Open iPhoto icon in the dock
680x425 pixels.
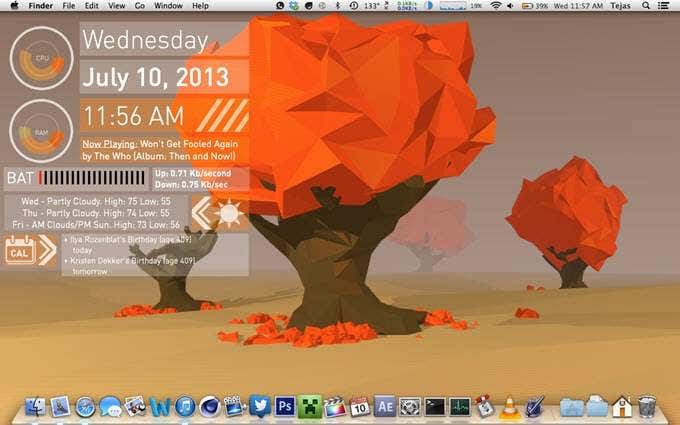[135, 406]
